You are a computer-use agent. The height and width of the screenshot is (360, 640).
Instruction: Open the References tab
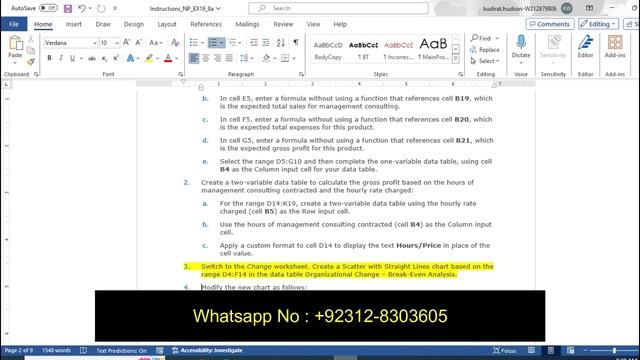click(206, 24)
